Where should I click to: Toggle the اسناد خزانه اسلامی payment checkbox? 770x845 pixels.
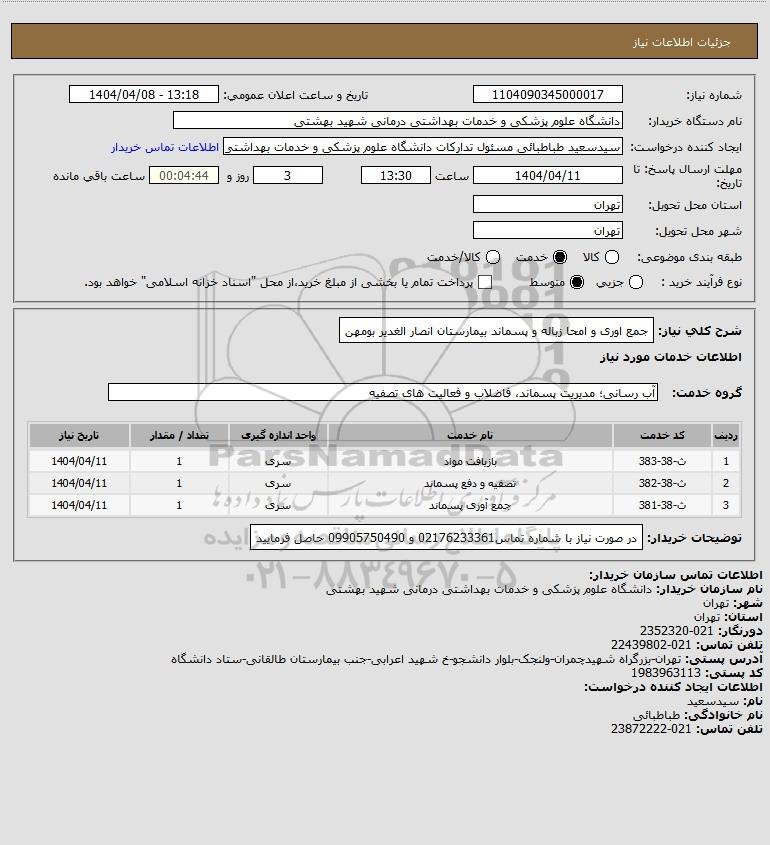pyautogui.click(x=485, y=282)
